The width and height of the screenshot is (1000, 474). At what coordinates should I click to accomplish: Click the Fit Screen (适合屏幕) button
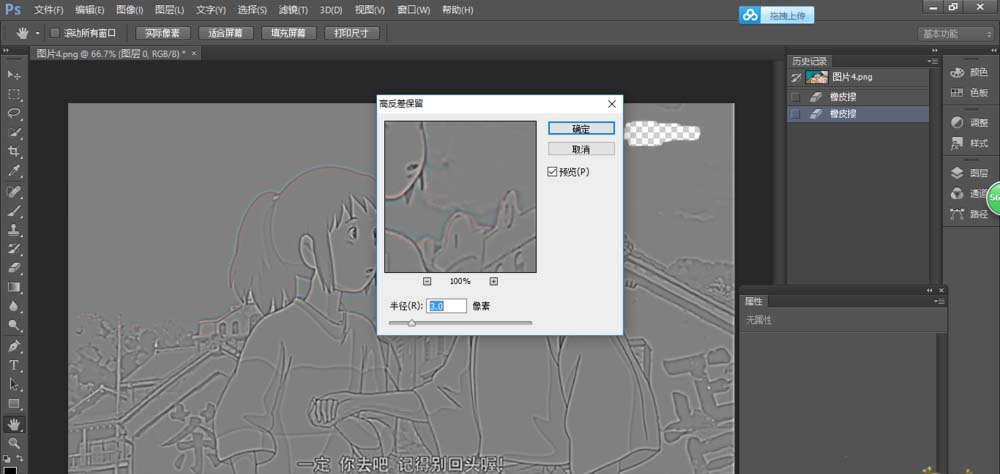tap(225, 33)
